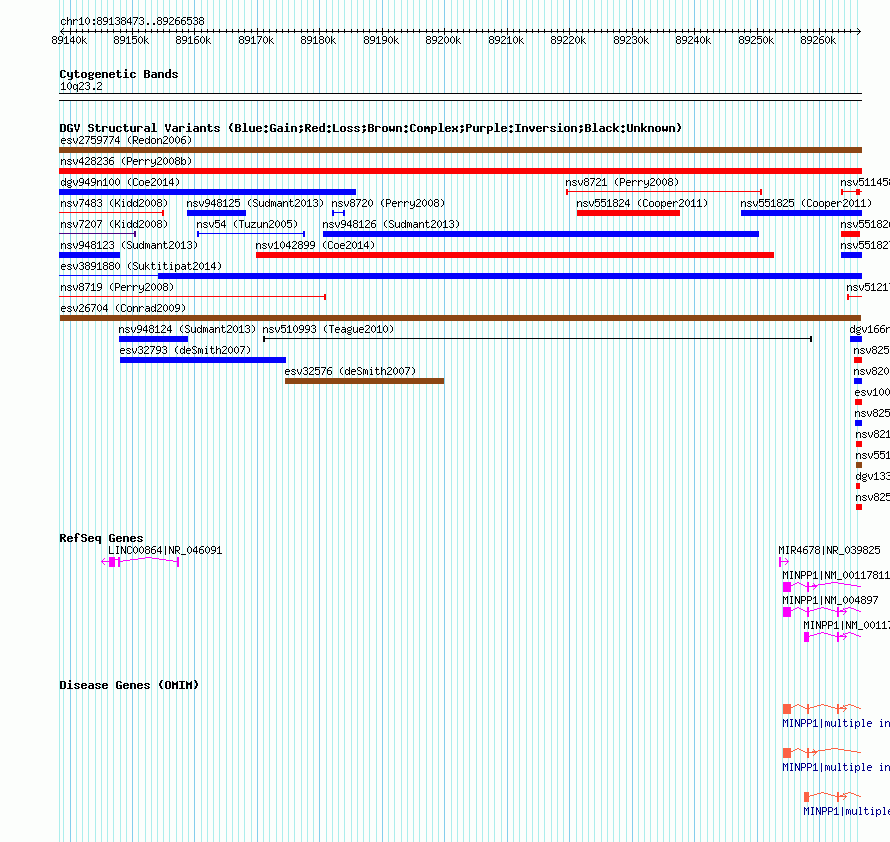Click the nsv948126 (Sudmant2013) blue gain bar
This screenshot has width=890, height=842.
pyautogui.click(x=541, y=234)
